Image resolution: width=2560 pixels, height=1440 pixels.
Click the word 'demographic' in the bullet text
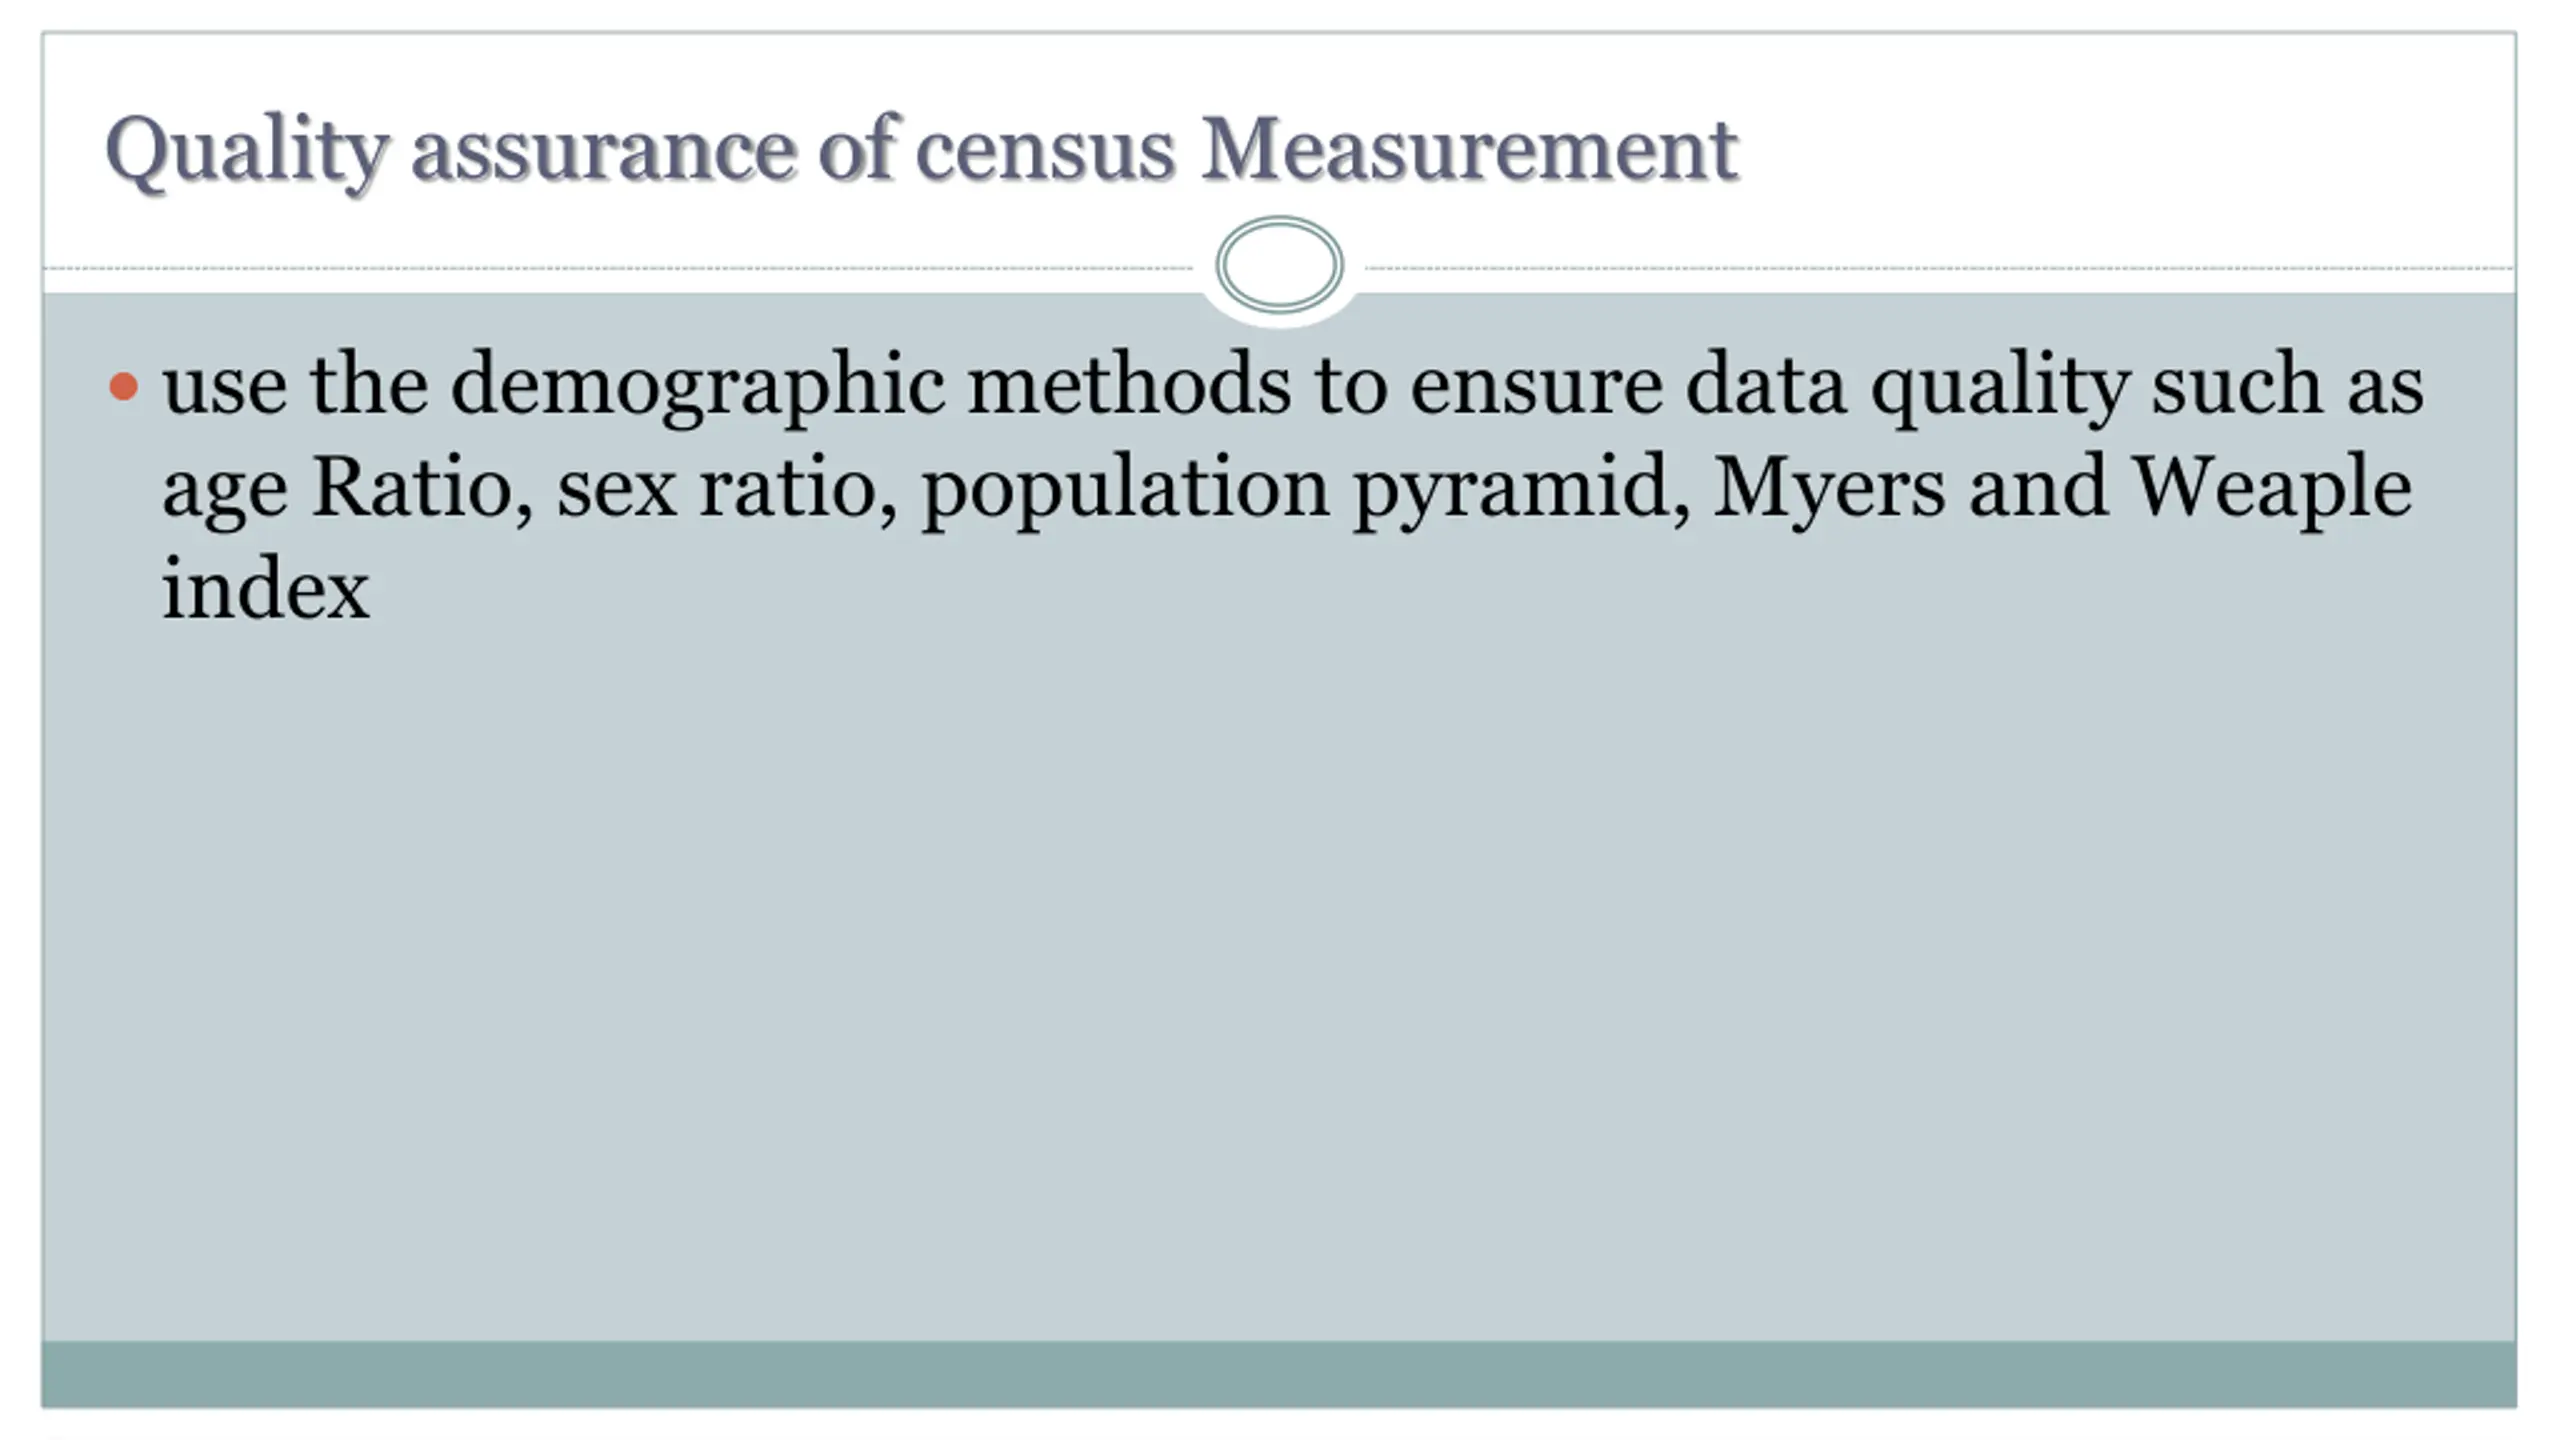coord(697,386)
